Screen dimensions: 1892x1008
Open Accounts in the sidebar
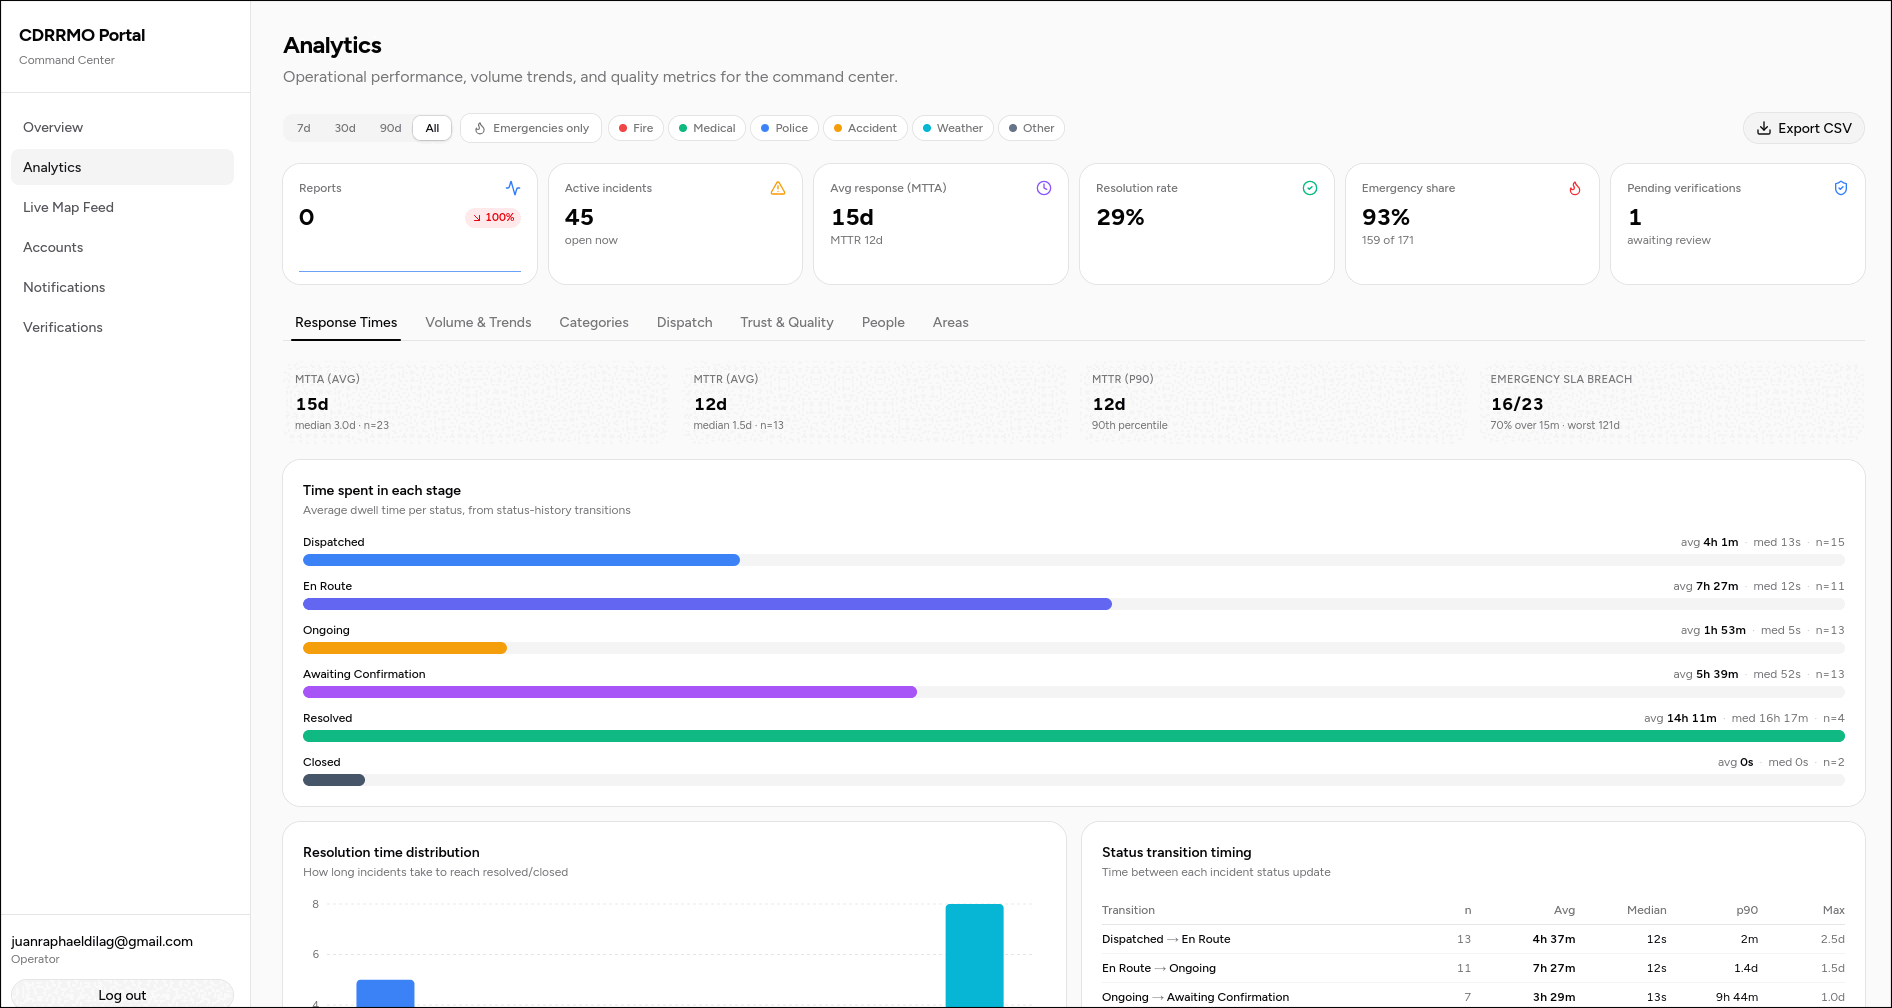pos(122,247)
